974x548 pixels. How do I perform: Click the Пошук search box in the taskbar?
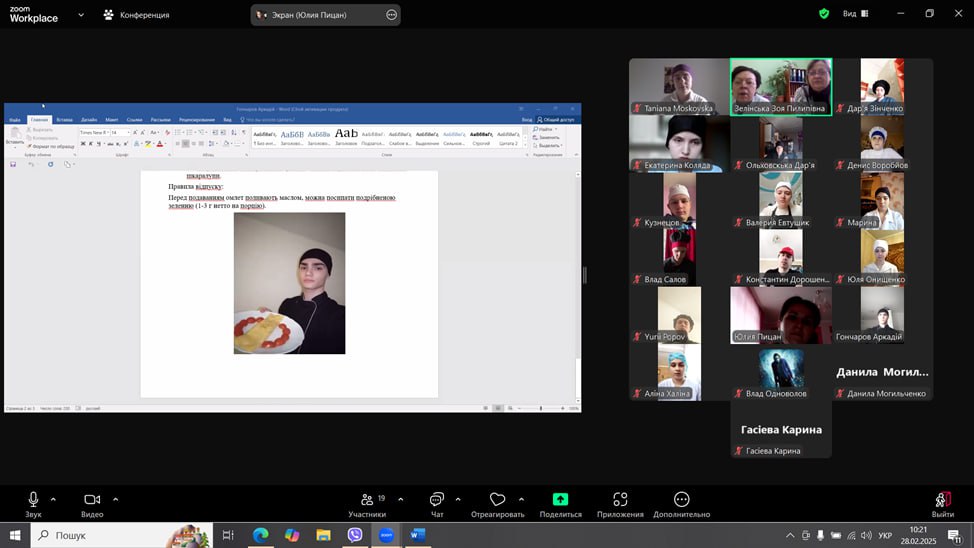point(120,535)
